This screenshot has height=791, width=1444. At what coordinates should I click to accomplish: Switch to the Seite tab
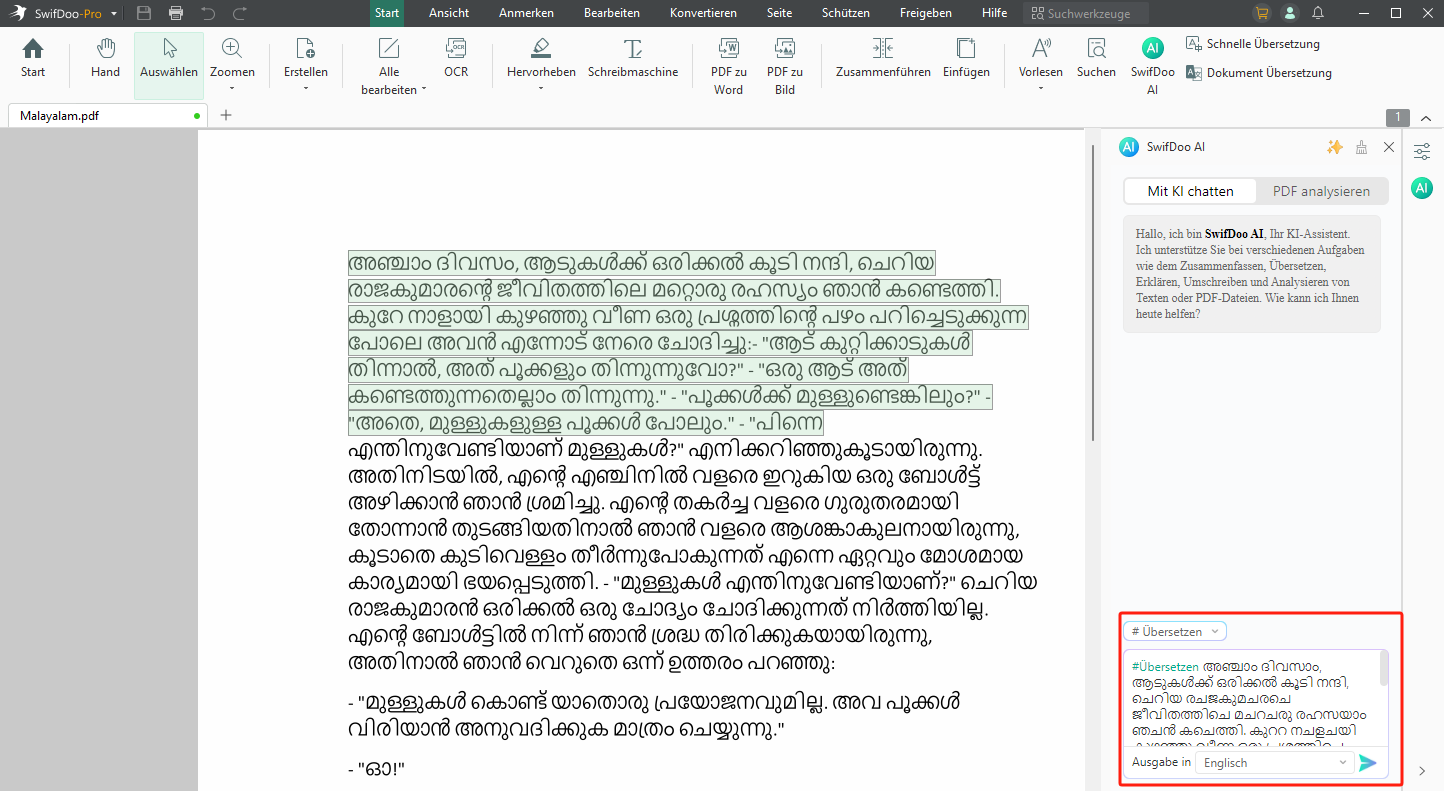pos(779,13)
